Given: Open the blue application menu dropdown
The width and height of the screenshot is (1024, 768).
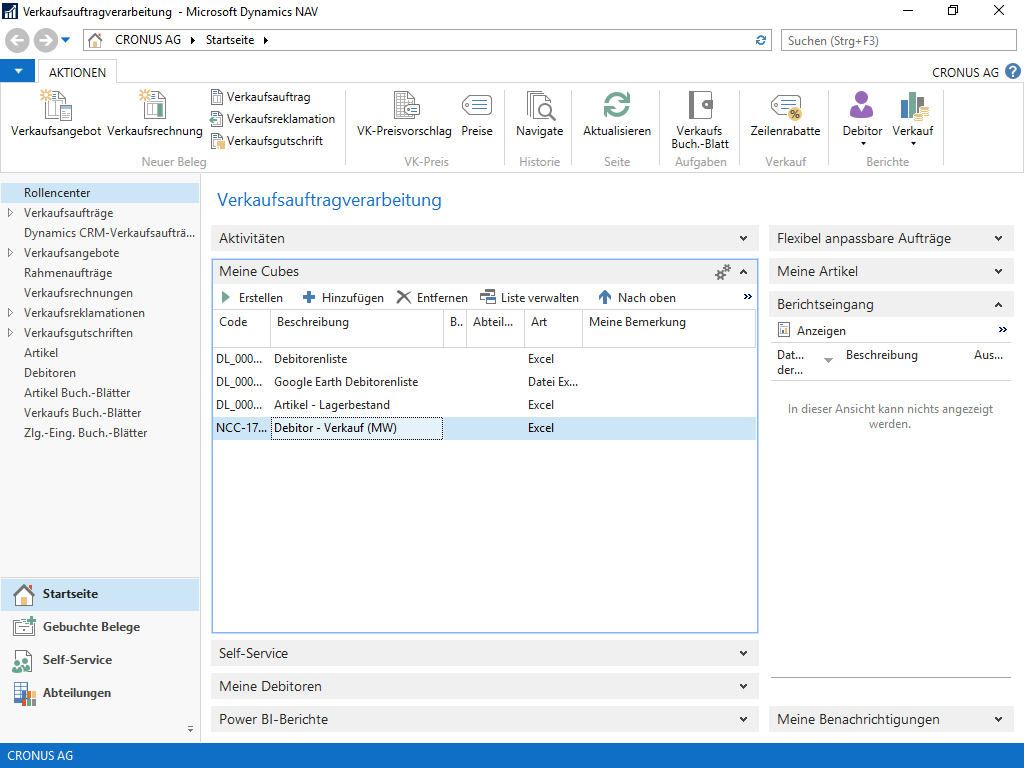Looking at the screenshot, I should click(x=18, y=71).
